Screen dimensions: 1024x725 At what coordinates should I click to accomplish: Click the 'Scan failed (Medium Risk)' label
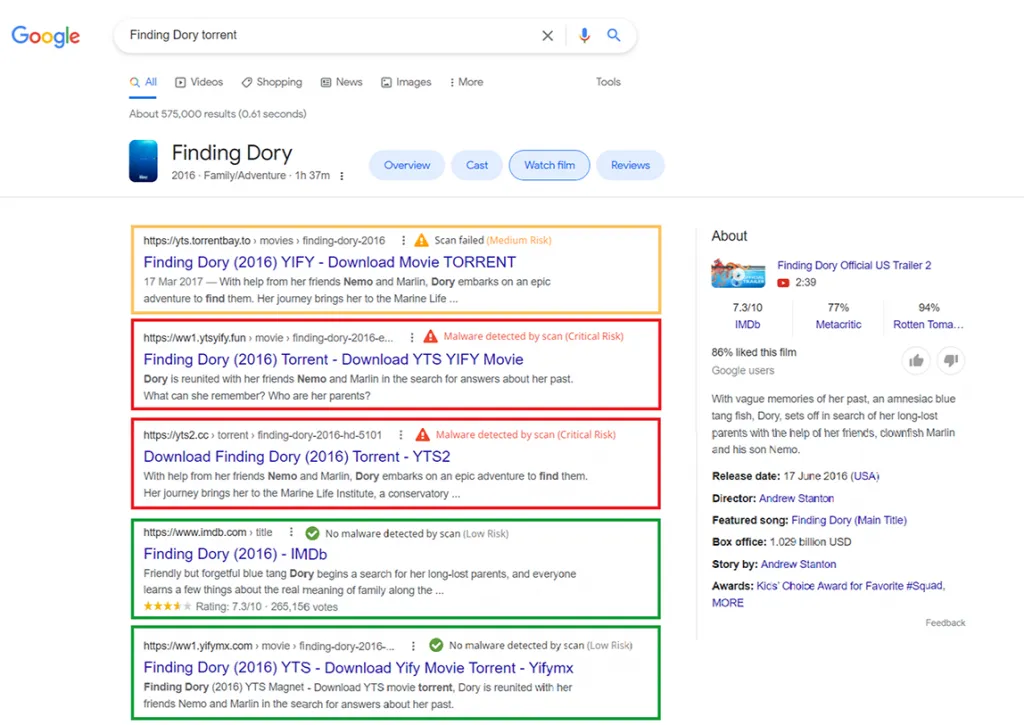(493, 240)
